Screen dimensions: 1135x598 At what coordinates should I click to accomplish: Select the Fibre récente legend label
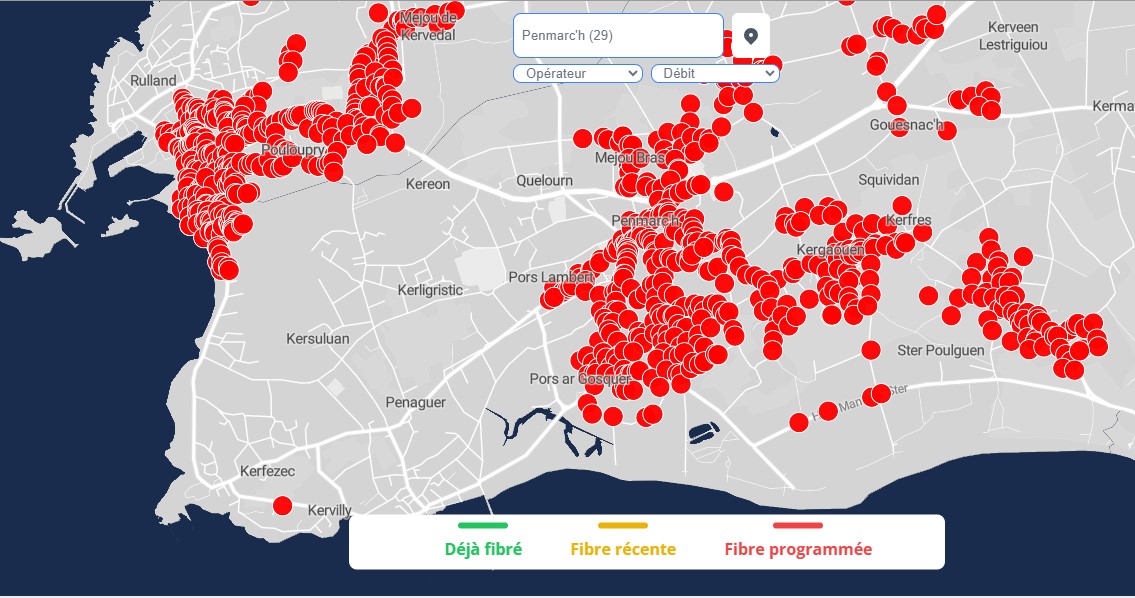point(623,549)
